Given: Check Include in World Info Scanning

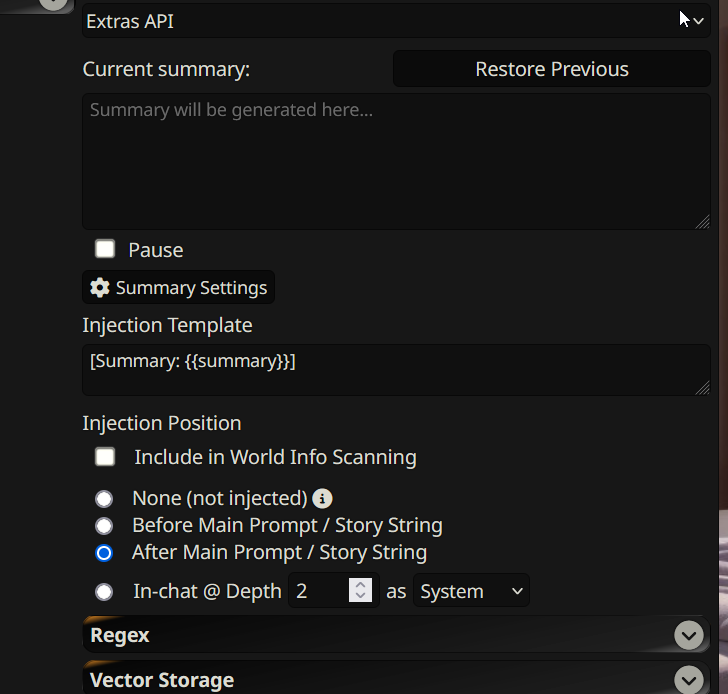Looking at the screenshot, I should (x=105, y=456).
